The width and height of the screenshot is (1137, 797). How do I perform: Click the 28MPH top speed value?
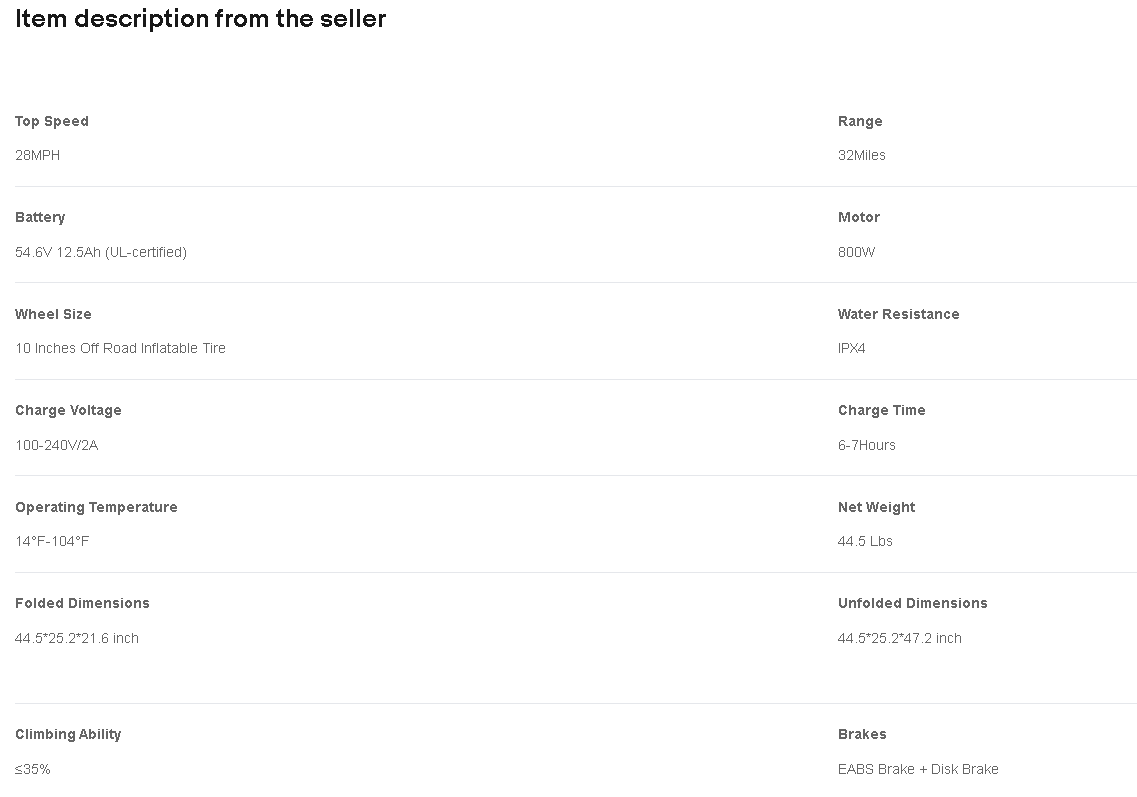(38, 155)
